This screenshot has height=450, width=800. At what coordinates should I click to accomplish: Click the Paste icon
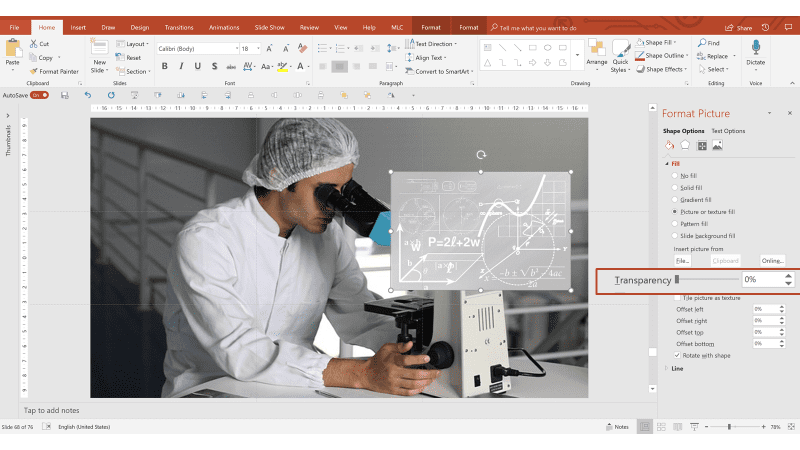(12, 49)
